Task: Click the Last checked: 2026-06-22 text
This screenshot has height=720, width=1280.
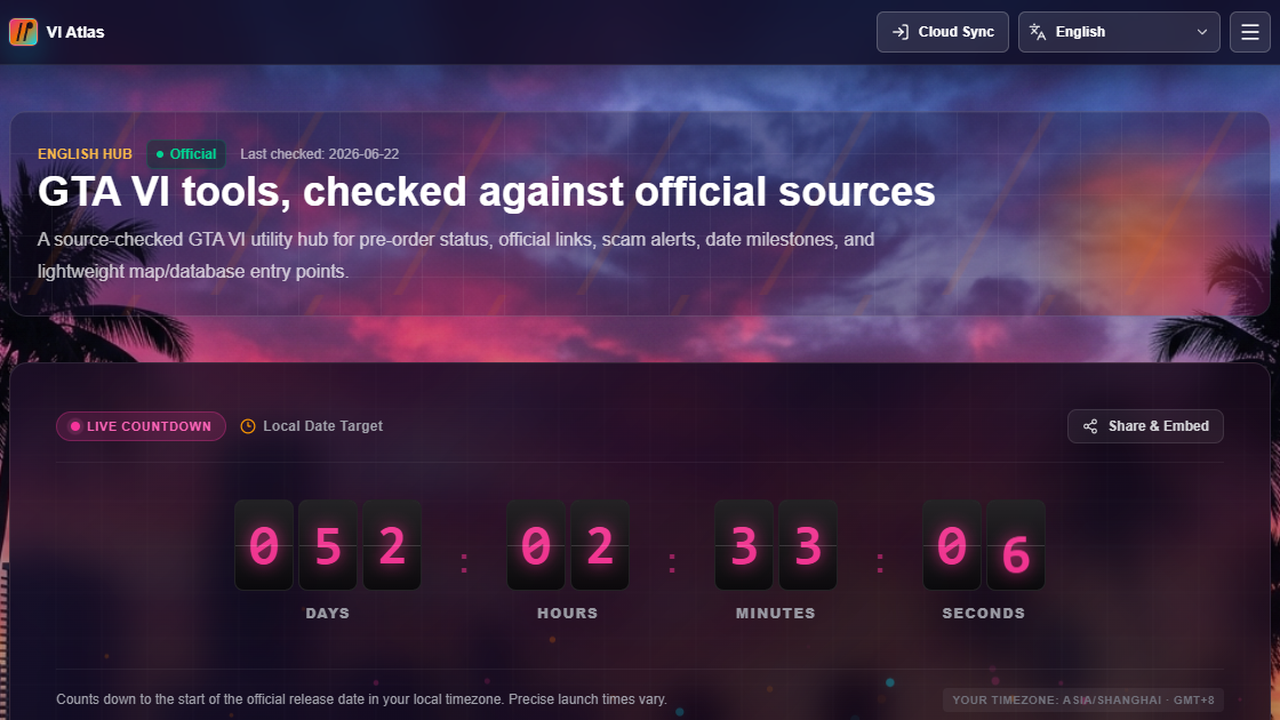Action: coord(320,154)
